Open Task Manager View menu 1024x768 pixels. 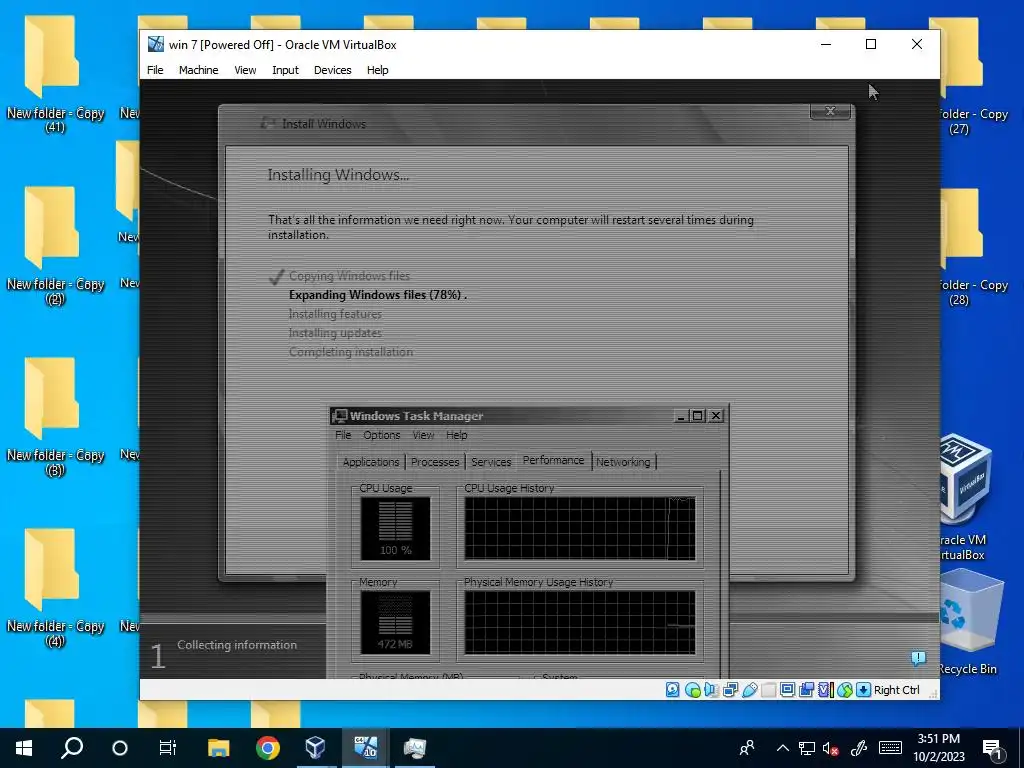tap(423, 435)
